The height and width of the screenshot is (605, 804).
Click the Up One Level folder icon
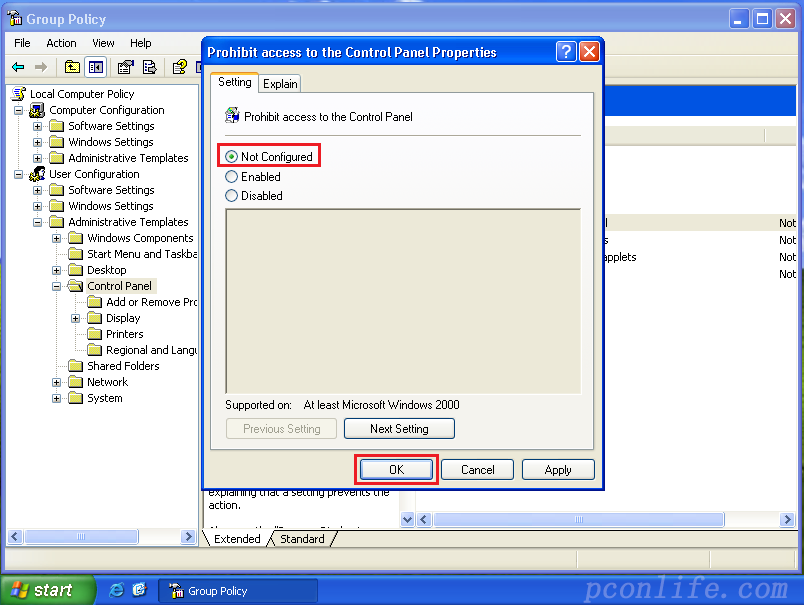coord(72,67)
